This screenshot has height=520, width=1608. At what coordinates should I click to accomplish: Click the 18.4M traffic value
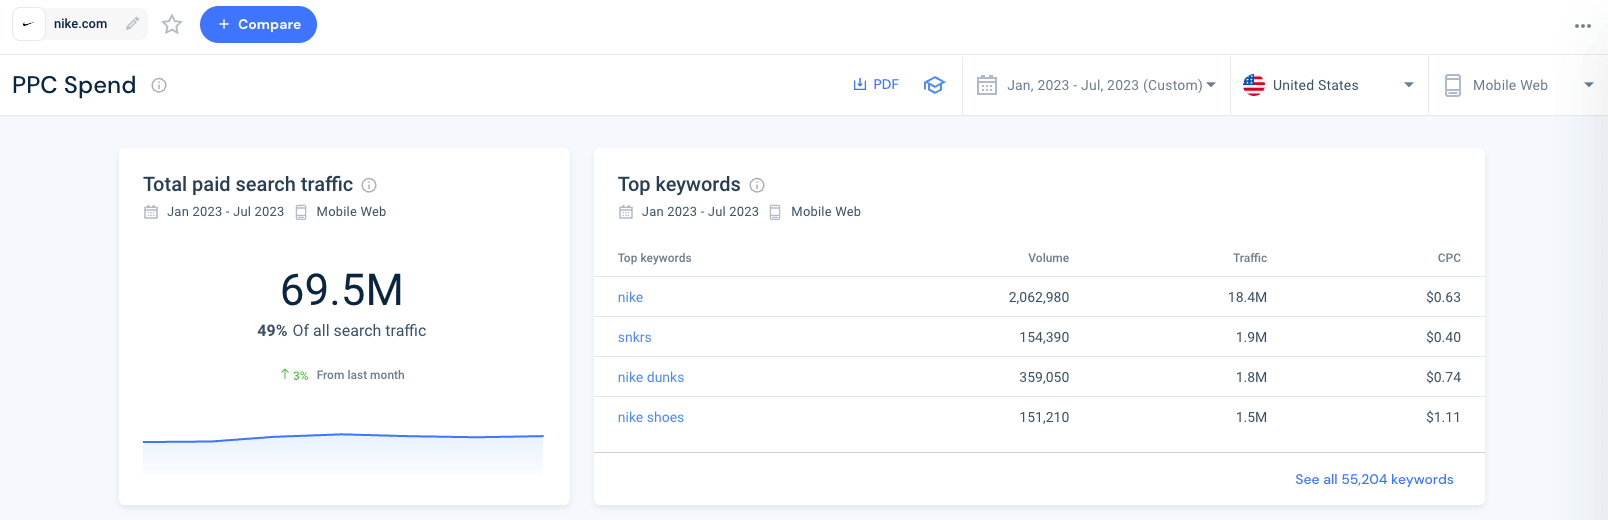click(1247, 297)
